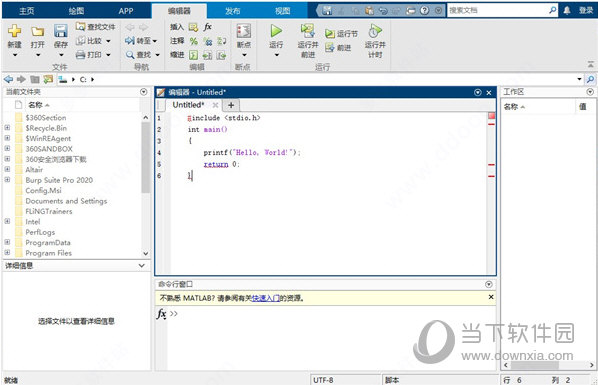Expand the $Recycle.Bin folder
The height and width of the screenshot is (385, 598).
point(7,127)
